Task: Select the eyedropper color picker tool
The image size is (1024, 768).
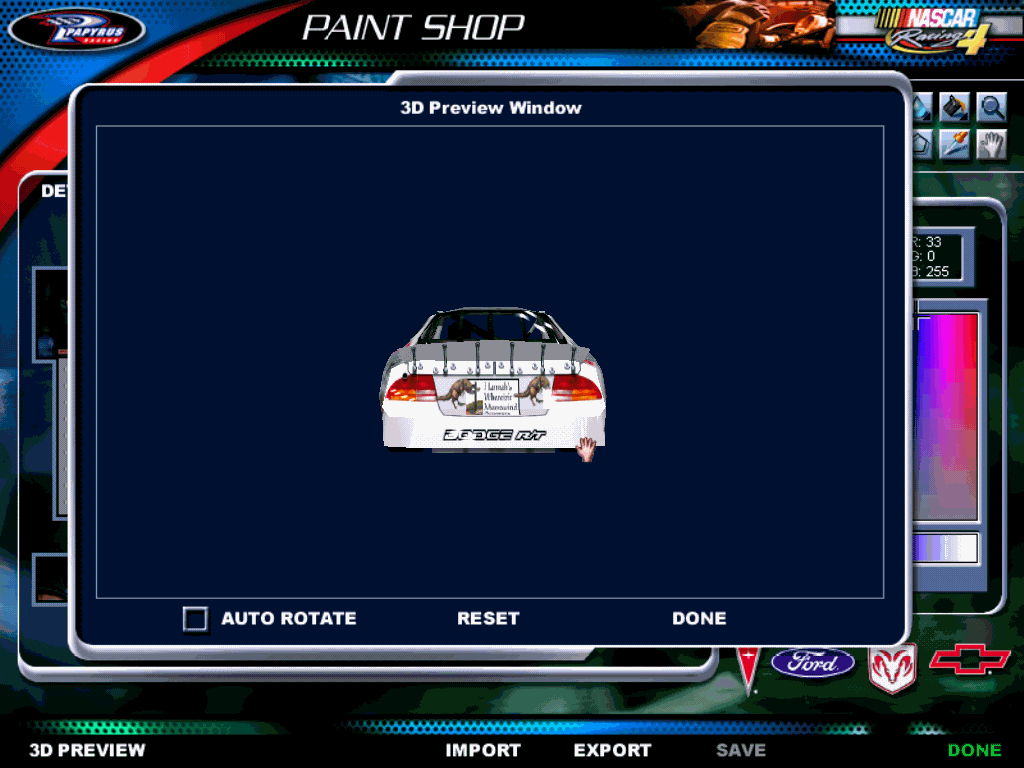Action: pyautogui.click(x=955, y=145)
